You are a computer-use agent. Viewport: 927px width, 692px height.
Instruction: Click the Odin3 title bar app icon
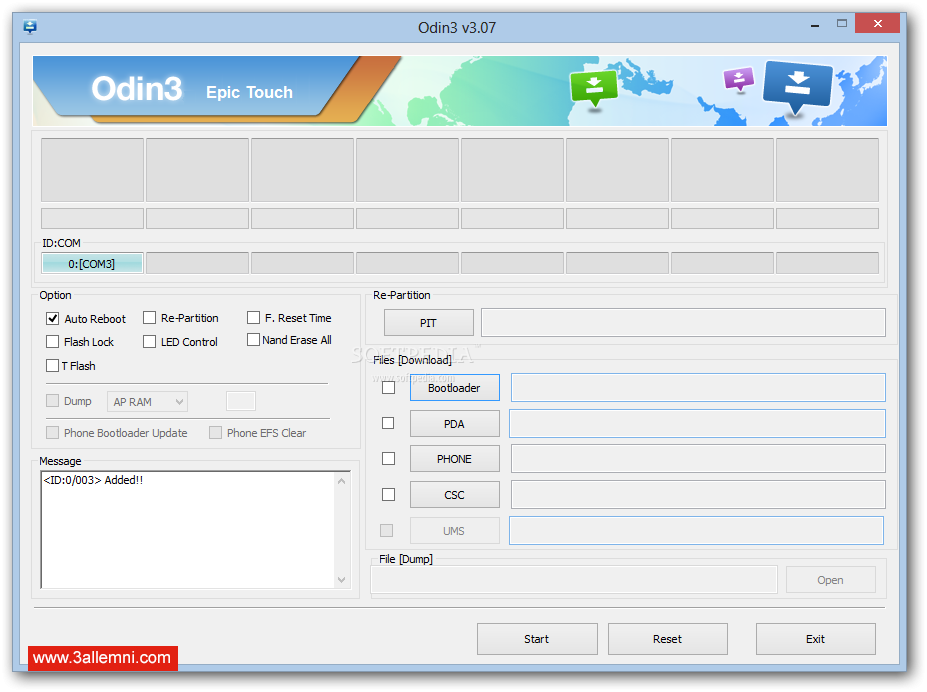click(x=30, y=27)
